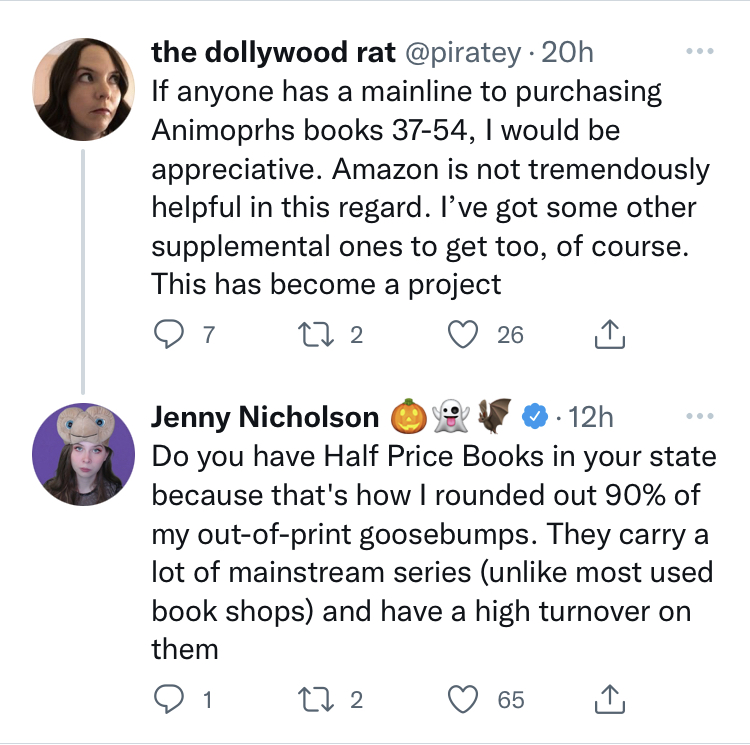Open the second tweet author's display name
750x745 pixels.
click(x=265, y=417)
